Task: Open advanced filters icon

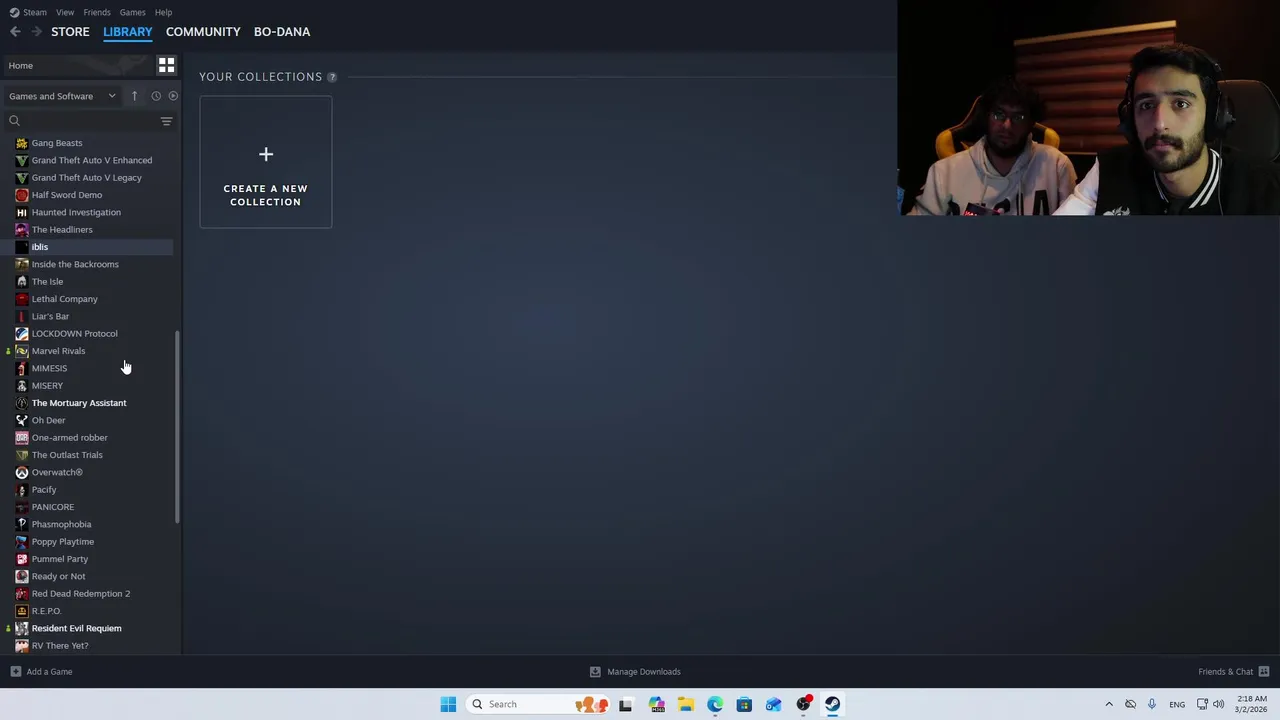Action: [x=167, y=121]
